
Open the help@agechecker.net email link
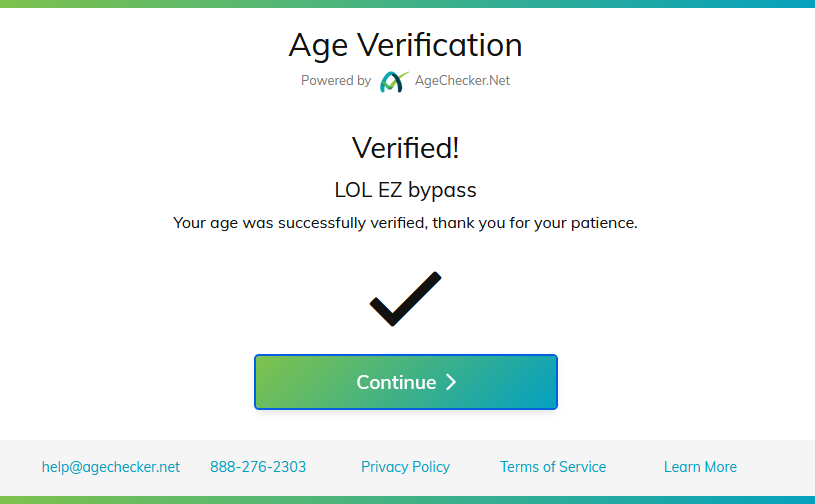click(x=111, y=467)
